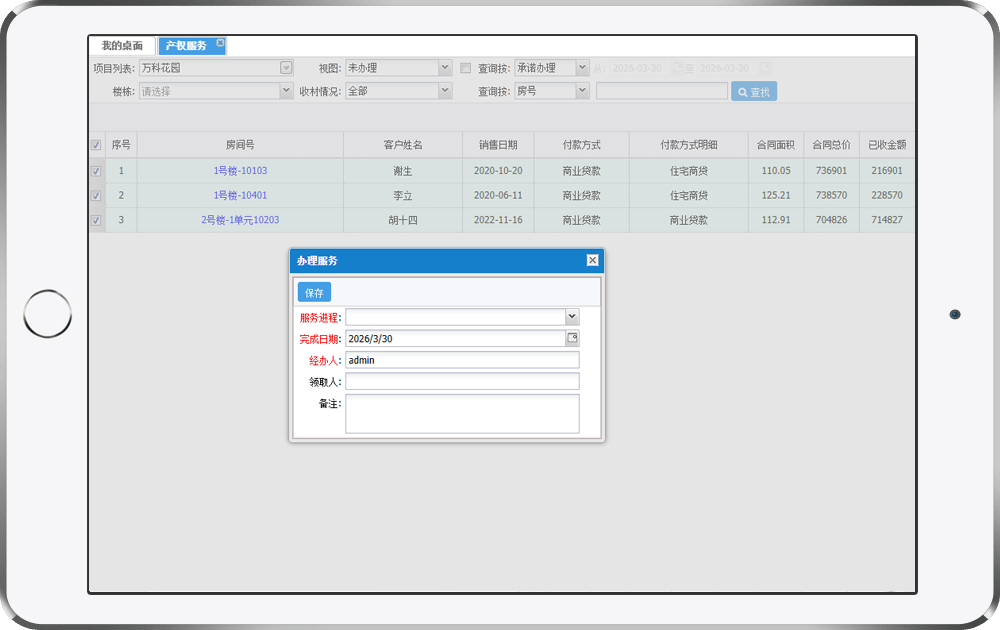Viewport: 1000px width, 630px height.
Task: Click the start date field 2026-03-30
Action: click(x=640, y=68)
